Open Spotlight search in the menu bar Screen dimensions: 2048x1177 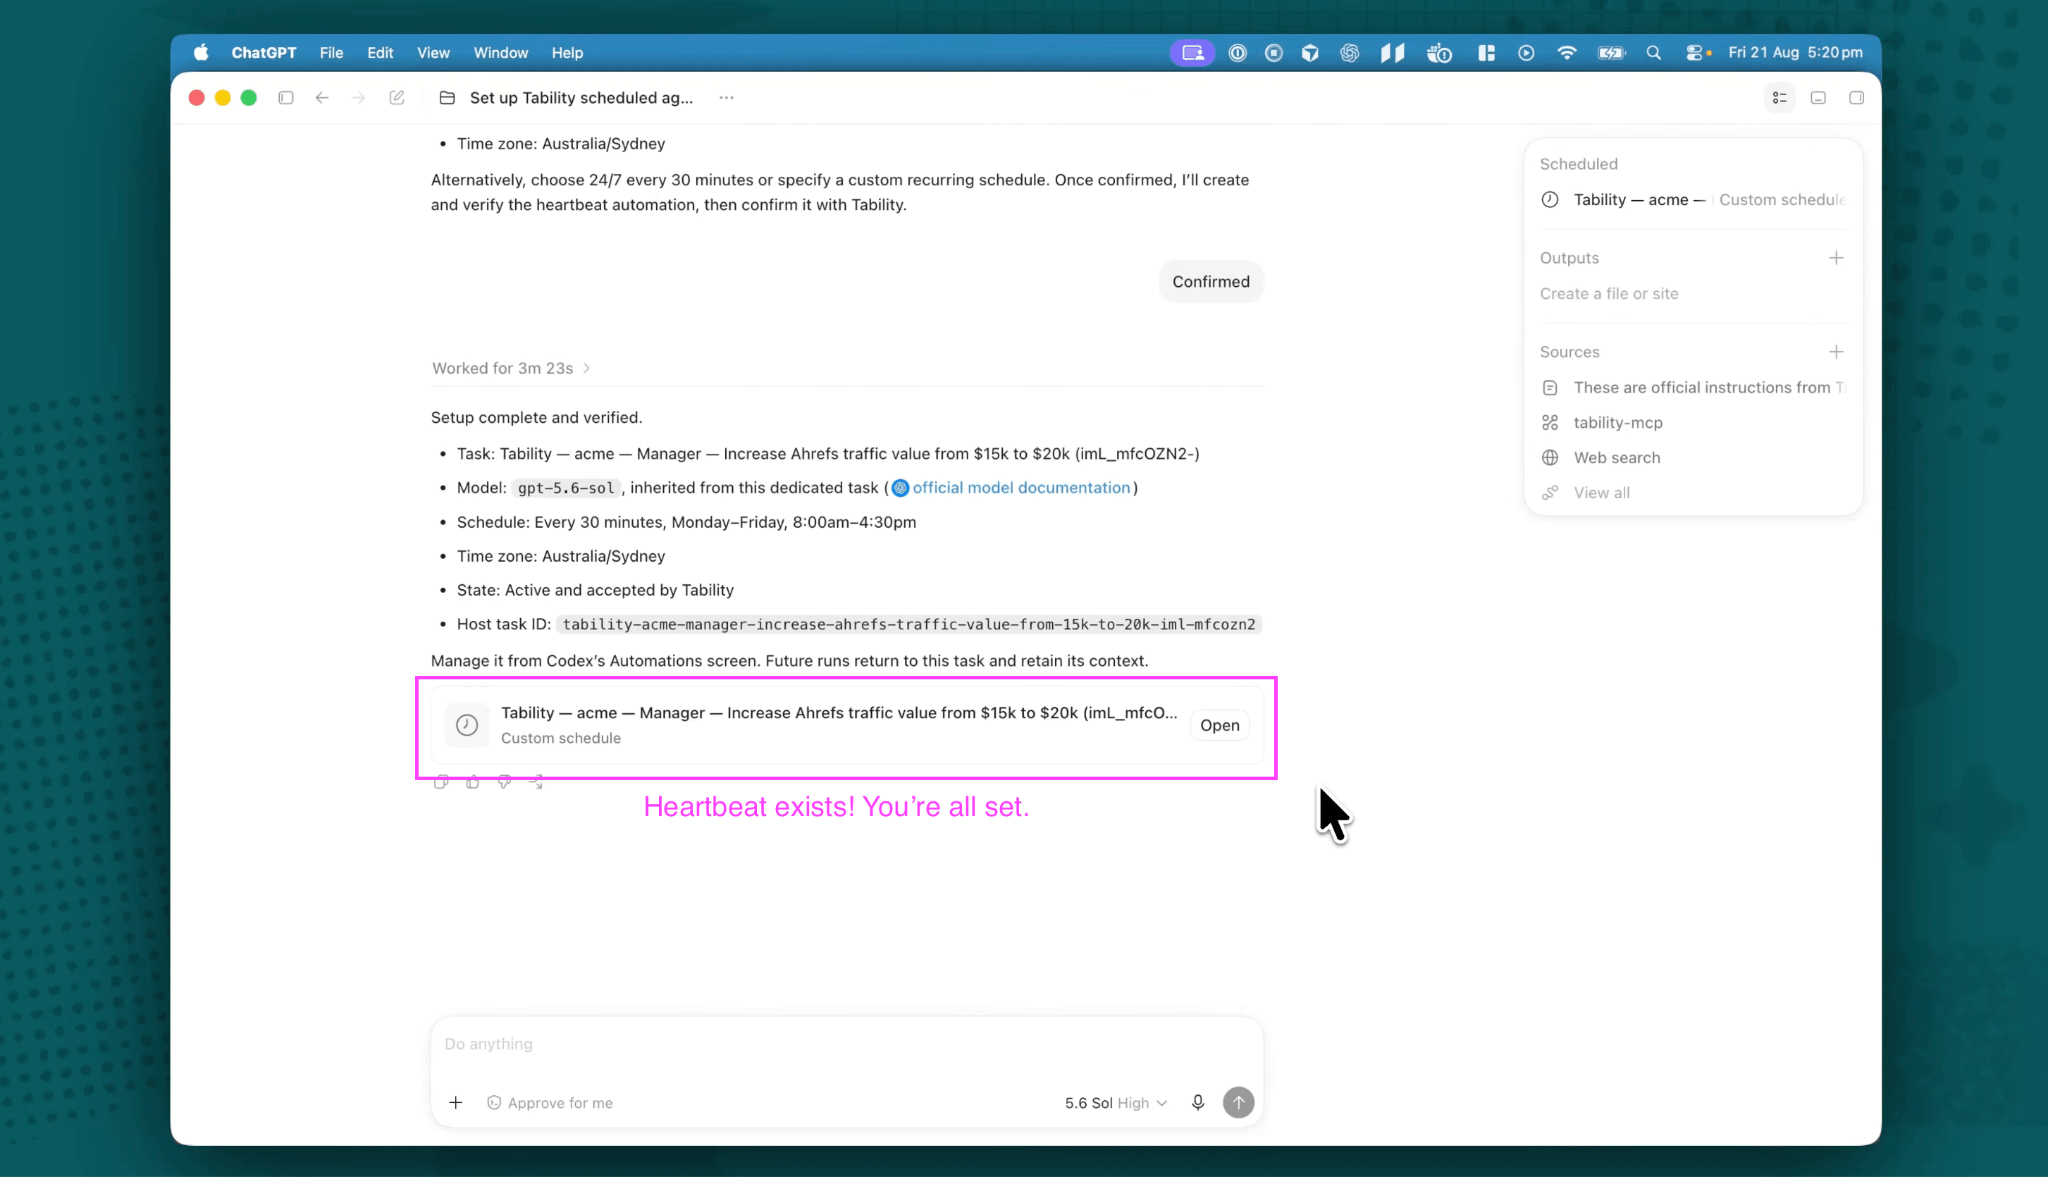tap(1654, 53)
